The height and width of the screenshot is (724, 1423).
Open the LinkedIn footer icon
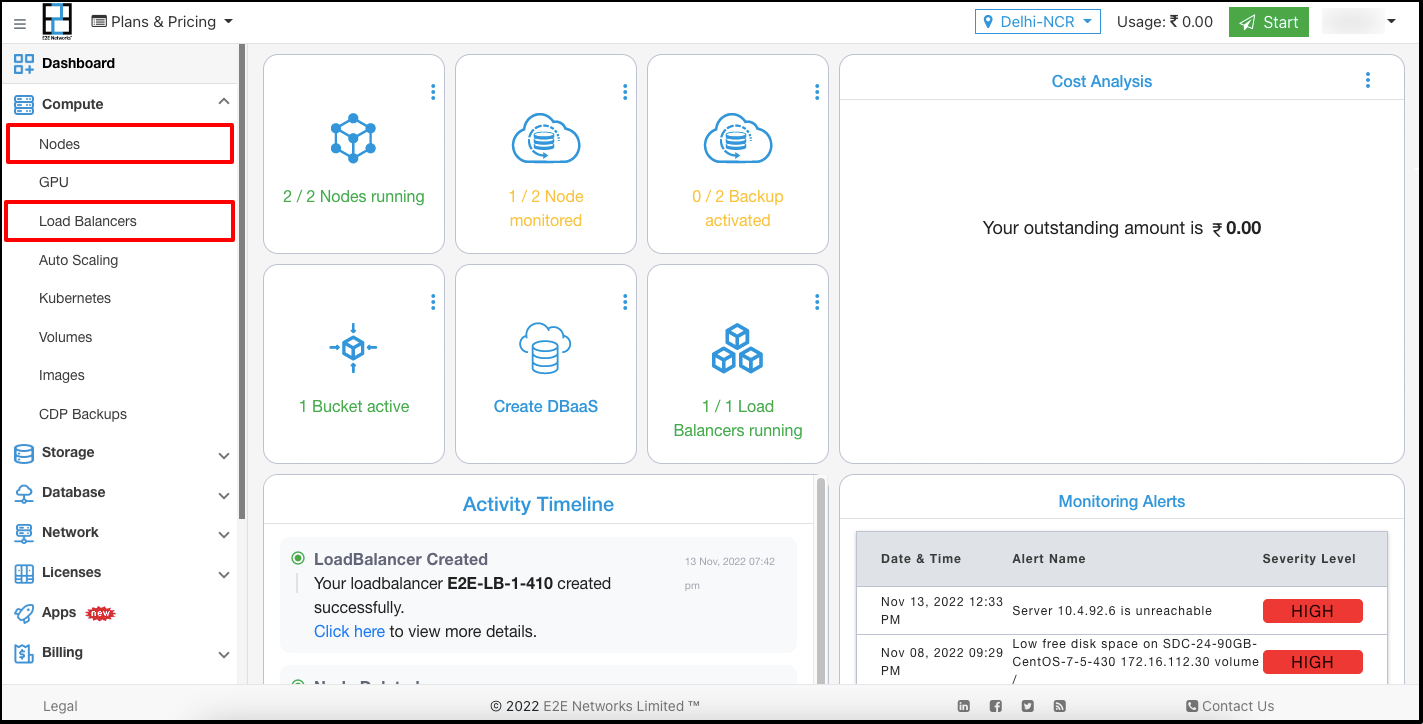pyautogui.click(x=964, y=706)
